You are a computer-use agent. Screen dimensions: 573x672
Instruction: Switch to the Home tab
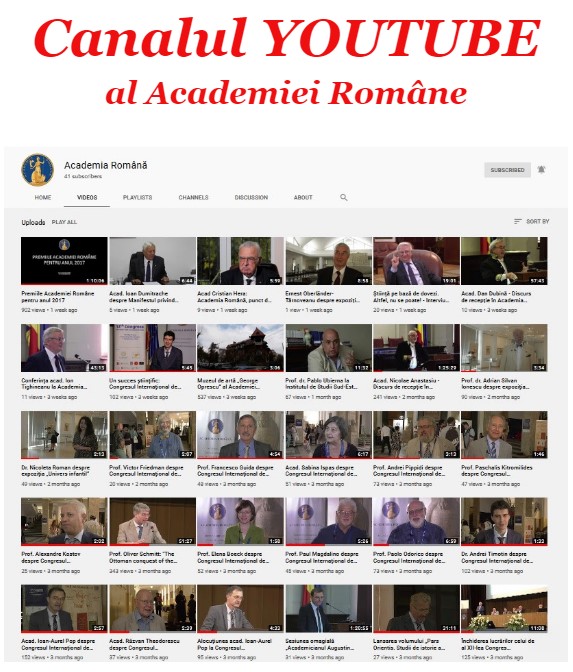(x=43, y=197)
